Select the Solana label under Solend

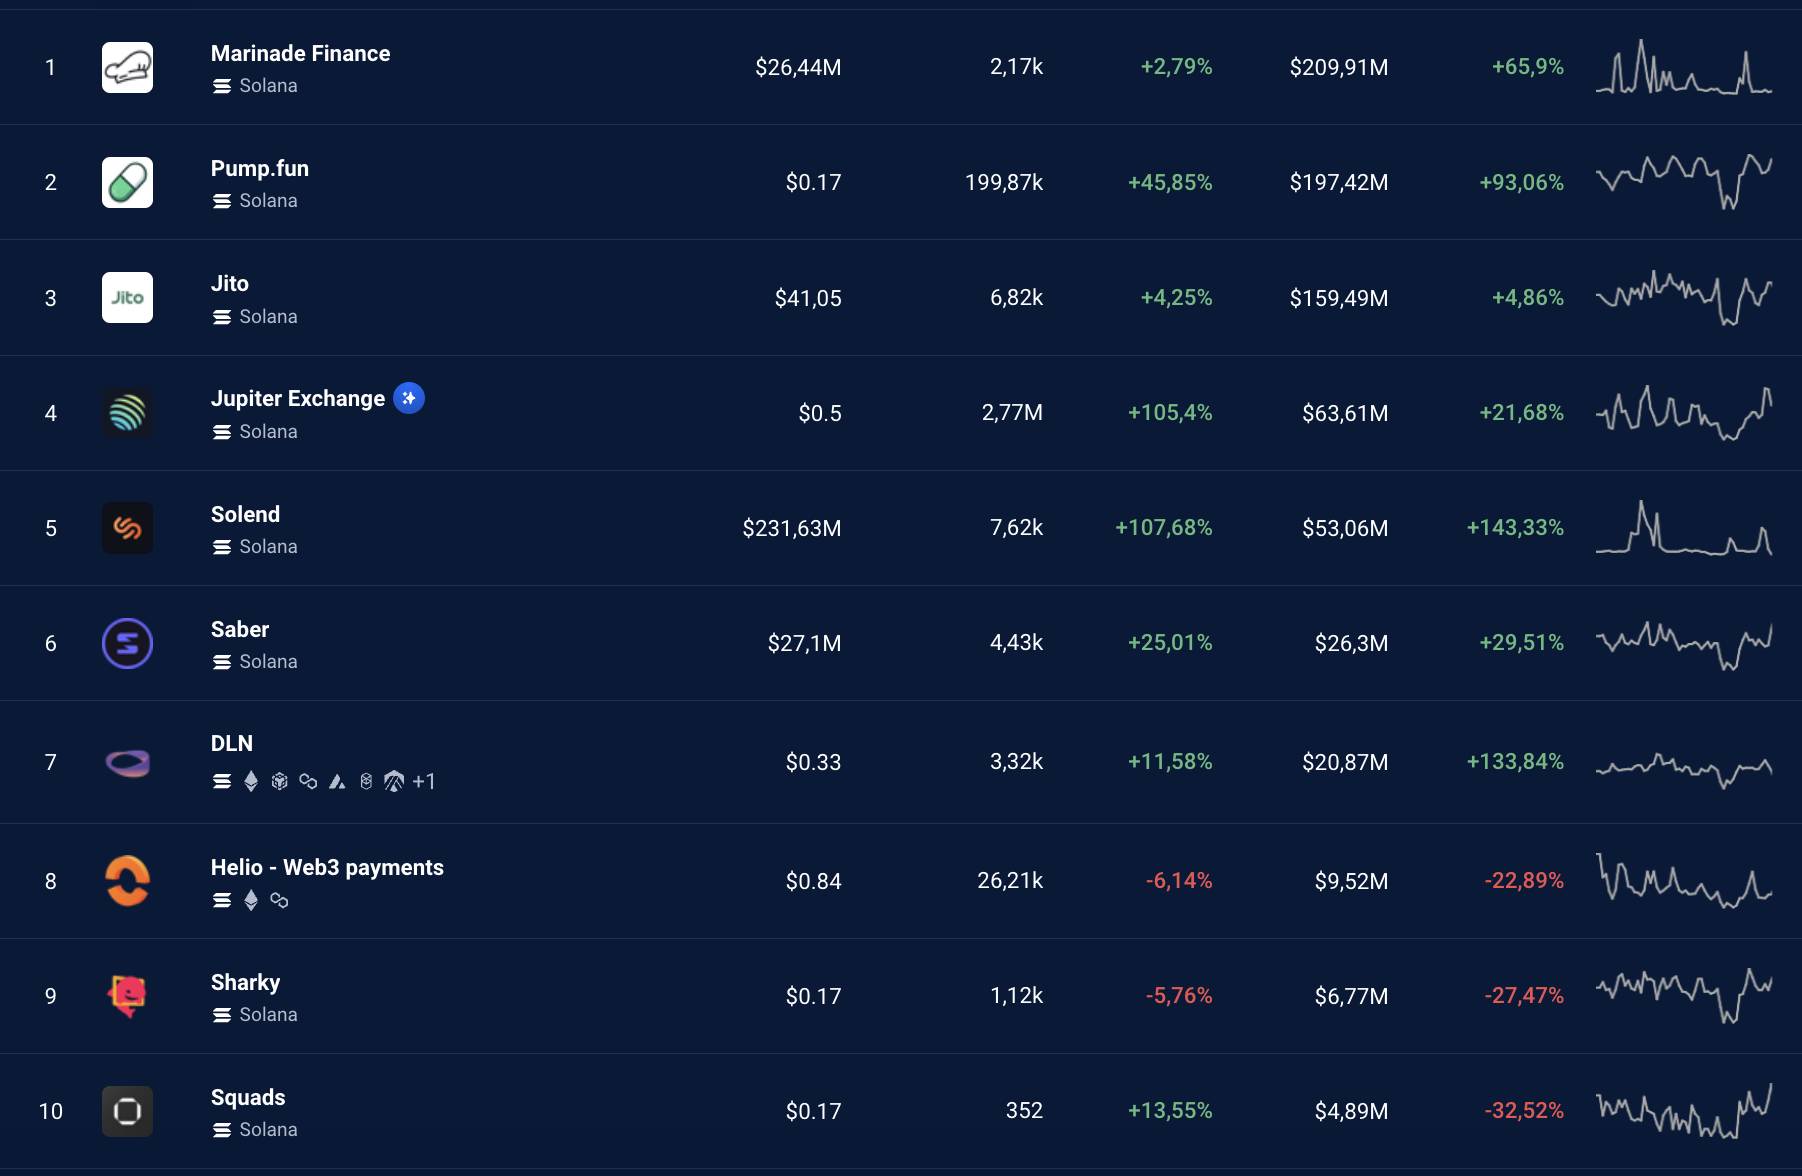pyautogui.click(x=268, y=546)
